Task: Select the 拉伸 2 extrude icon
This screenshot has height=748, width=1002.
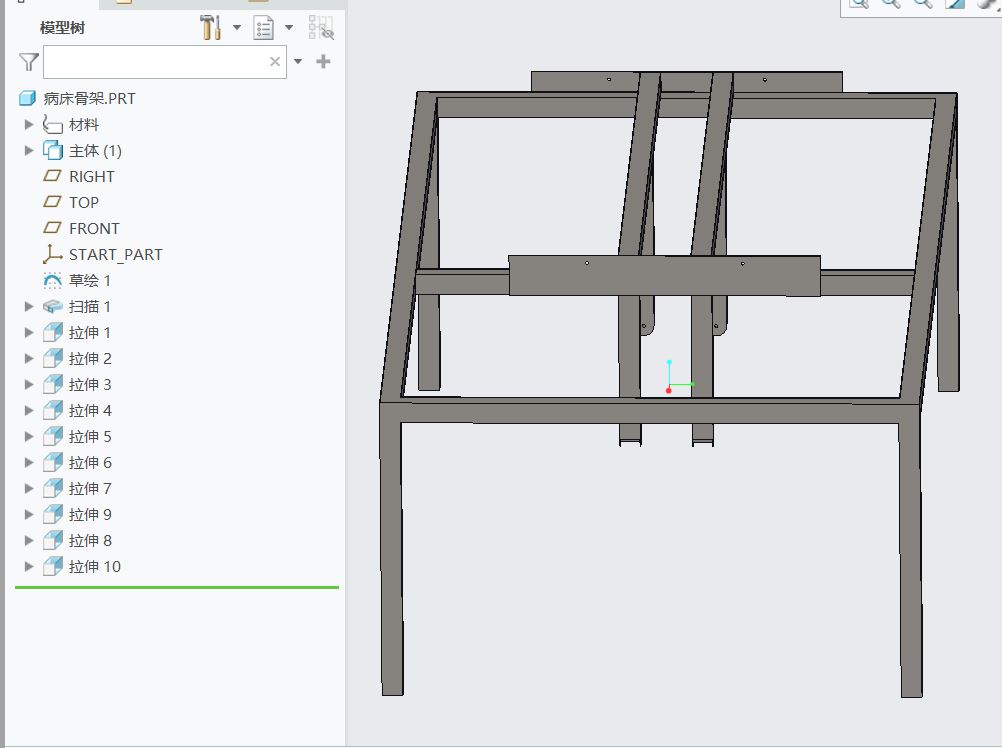Action: [x=53, y=358]
